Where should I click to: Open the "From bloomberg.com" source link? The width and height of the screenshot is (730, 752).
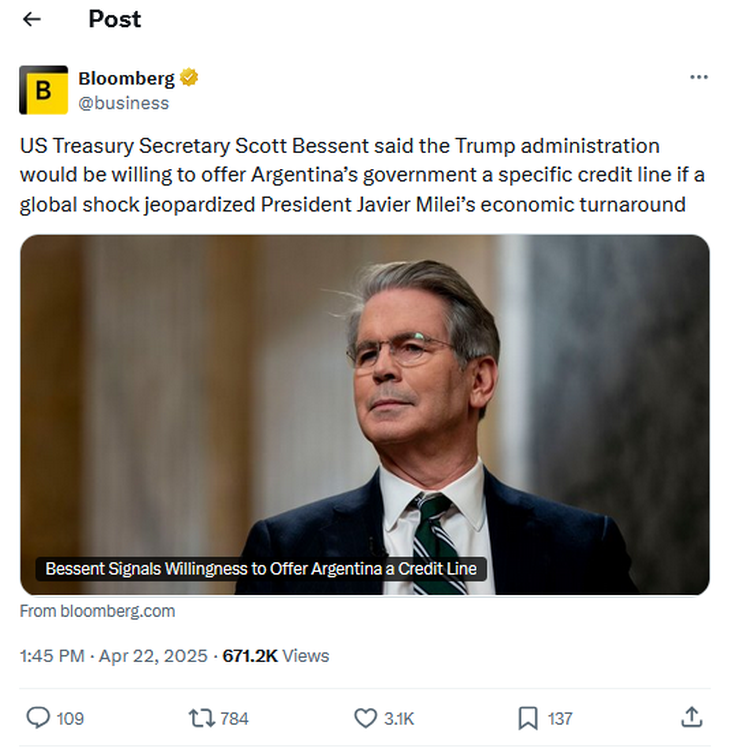(97, 611)
